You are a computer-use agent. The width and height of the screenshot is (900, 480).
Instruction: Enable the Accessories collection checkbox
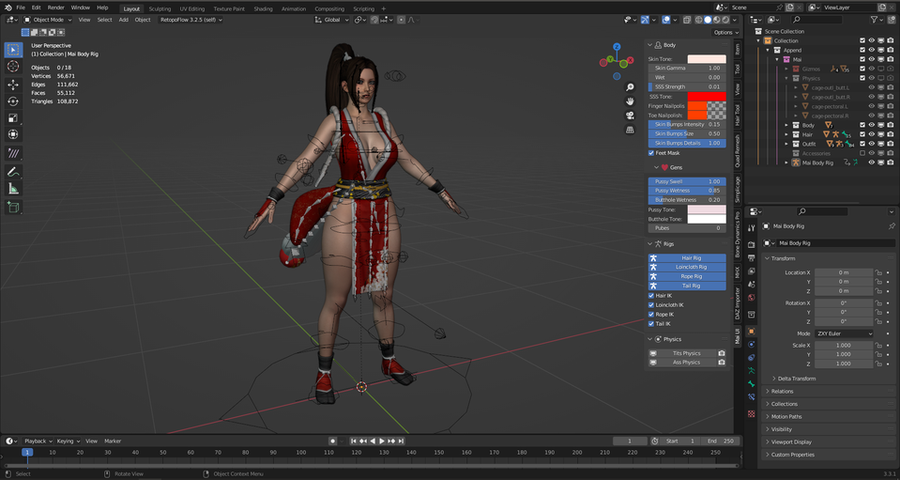tap(862, 153)
